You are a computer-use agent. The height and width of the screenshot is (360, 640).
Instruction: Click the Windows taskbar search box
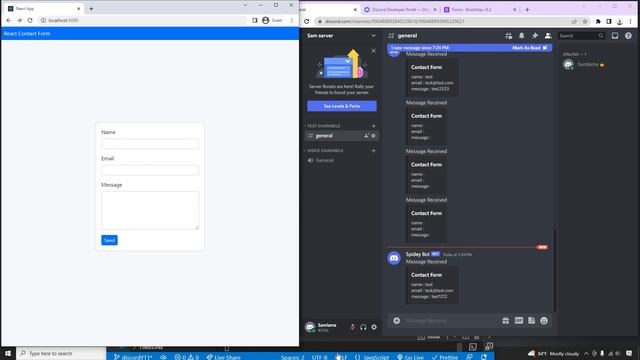tap(61, 353)
